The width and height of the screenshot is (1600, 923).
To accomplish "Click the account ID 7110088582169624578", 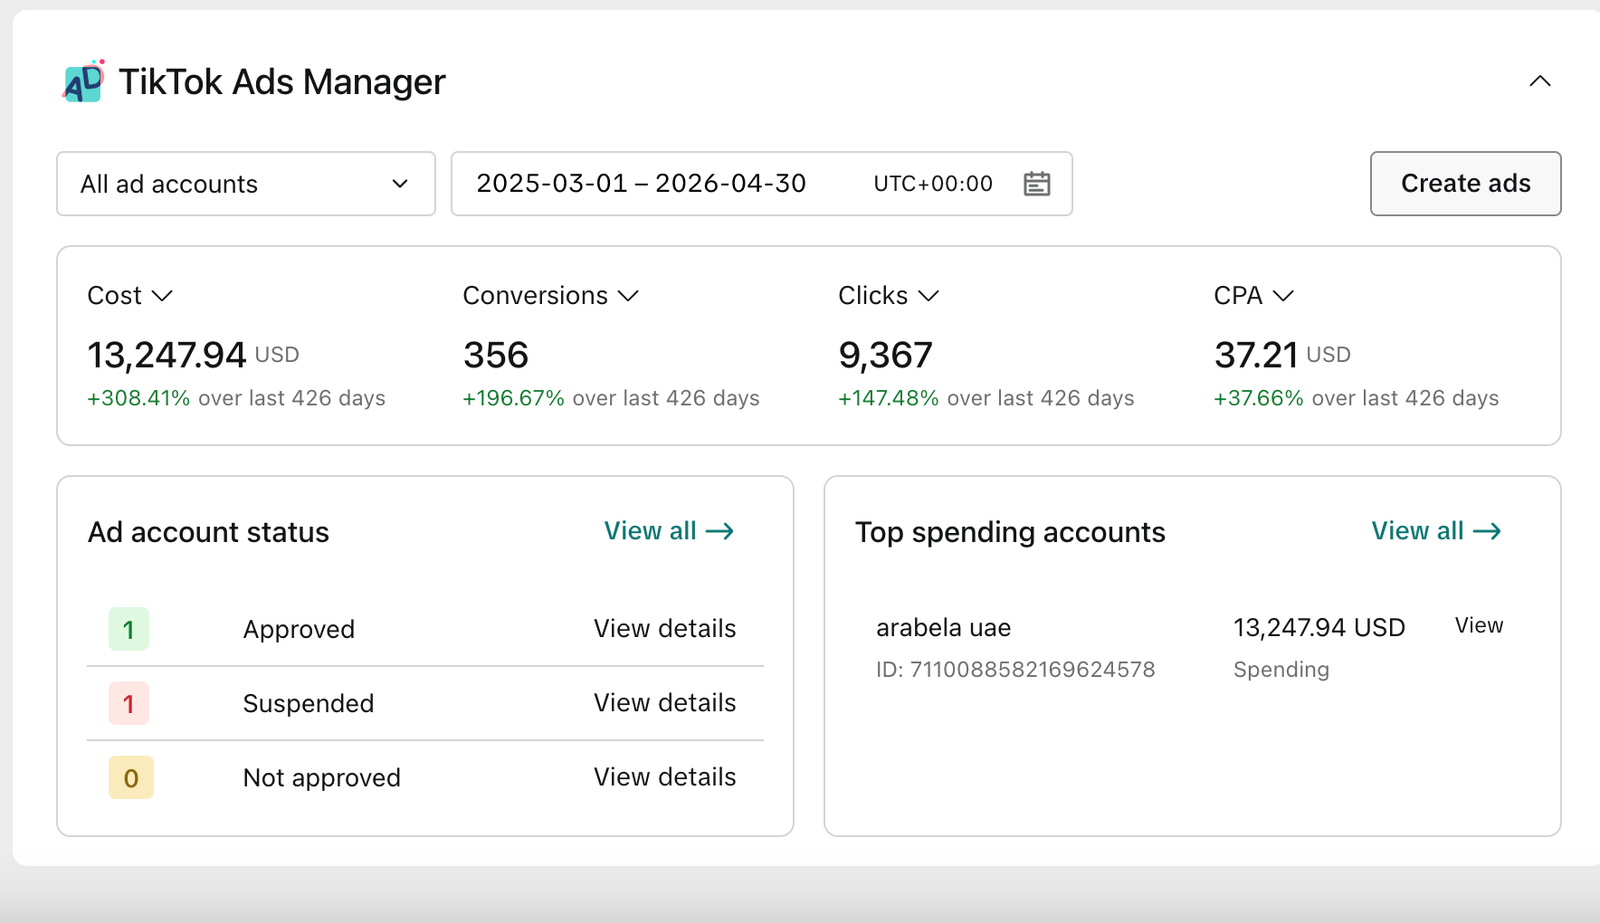I will click(x=1016, y=670).
